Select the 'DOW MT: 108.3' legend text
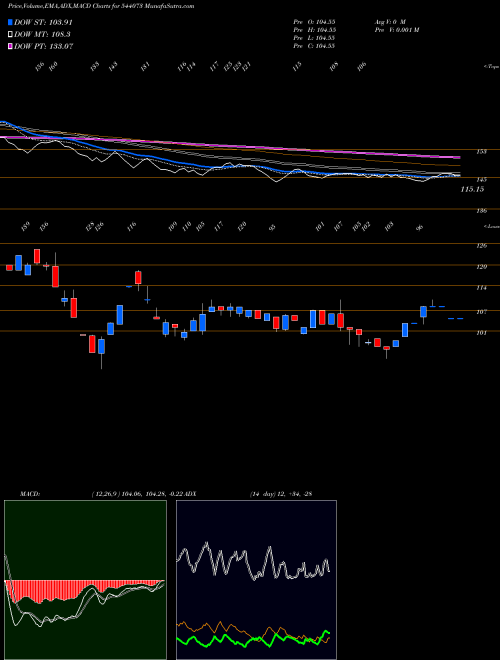500x660 pixels. coord(42,35)
